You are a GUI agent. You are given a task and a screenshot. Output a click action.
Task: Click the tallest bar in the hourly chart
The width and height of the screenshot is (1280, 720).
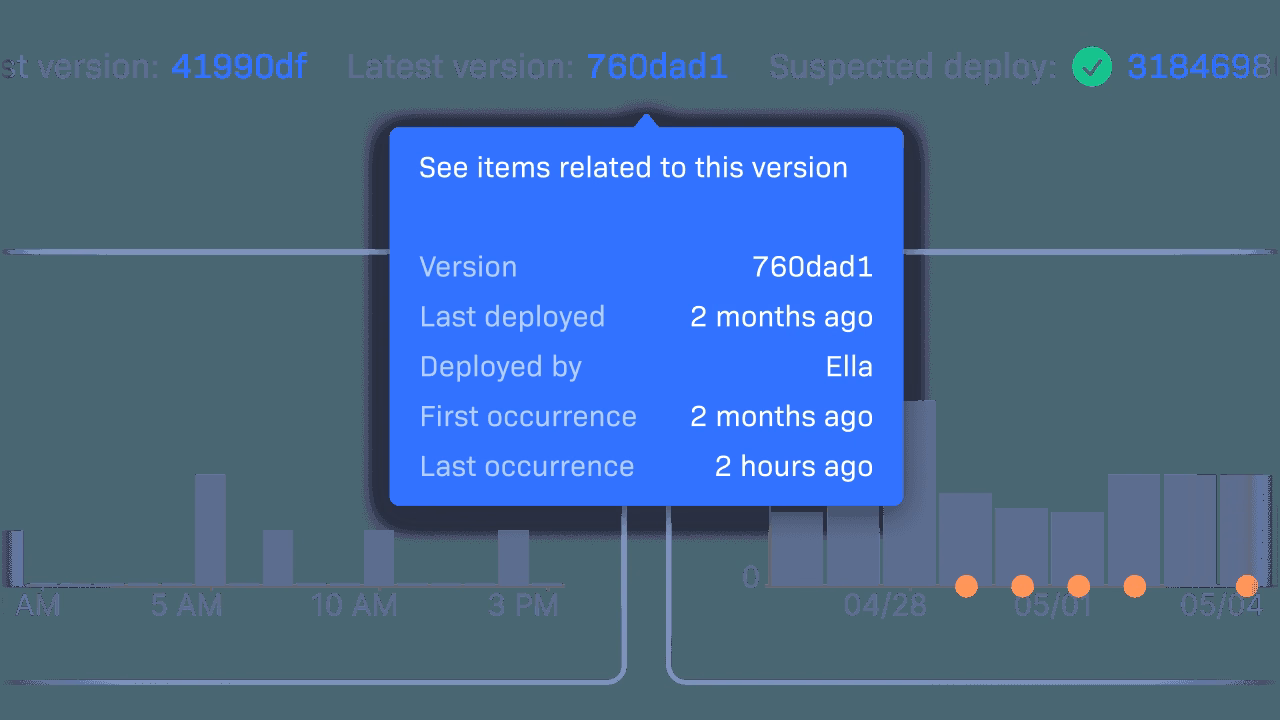click(210, 529)
